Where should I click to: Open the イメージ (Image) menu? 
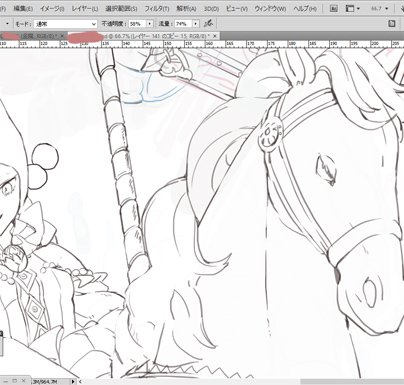click(x=51, y=9)
